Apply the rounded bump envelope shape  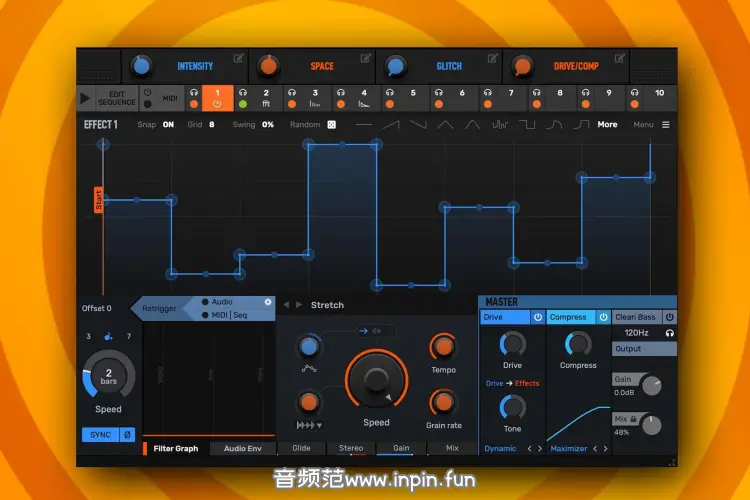click(x=554, y=125)
